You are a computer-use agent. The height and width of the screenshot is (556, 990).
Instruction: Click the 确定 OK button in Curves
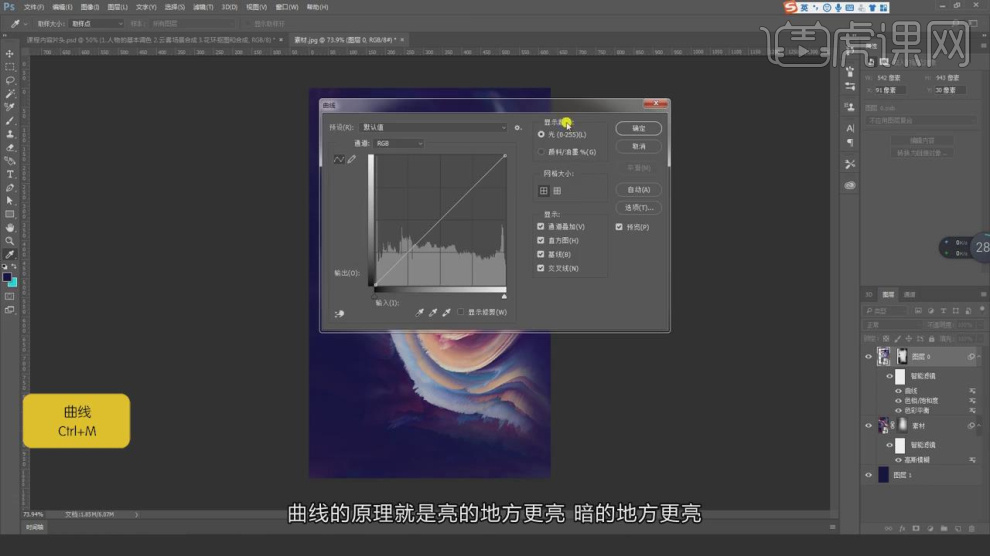(x=638, y=128)
